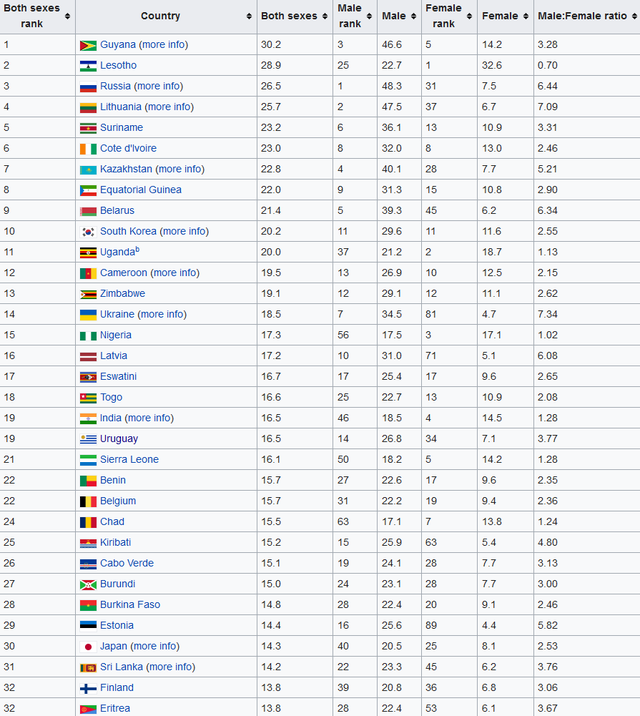
Task: Open Sri Lanka's "more info" link
Action: 171,667
